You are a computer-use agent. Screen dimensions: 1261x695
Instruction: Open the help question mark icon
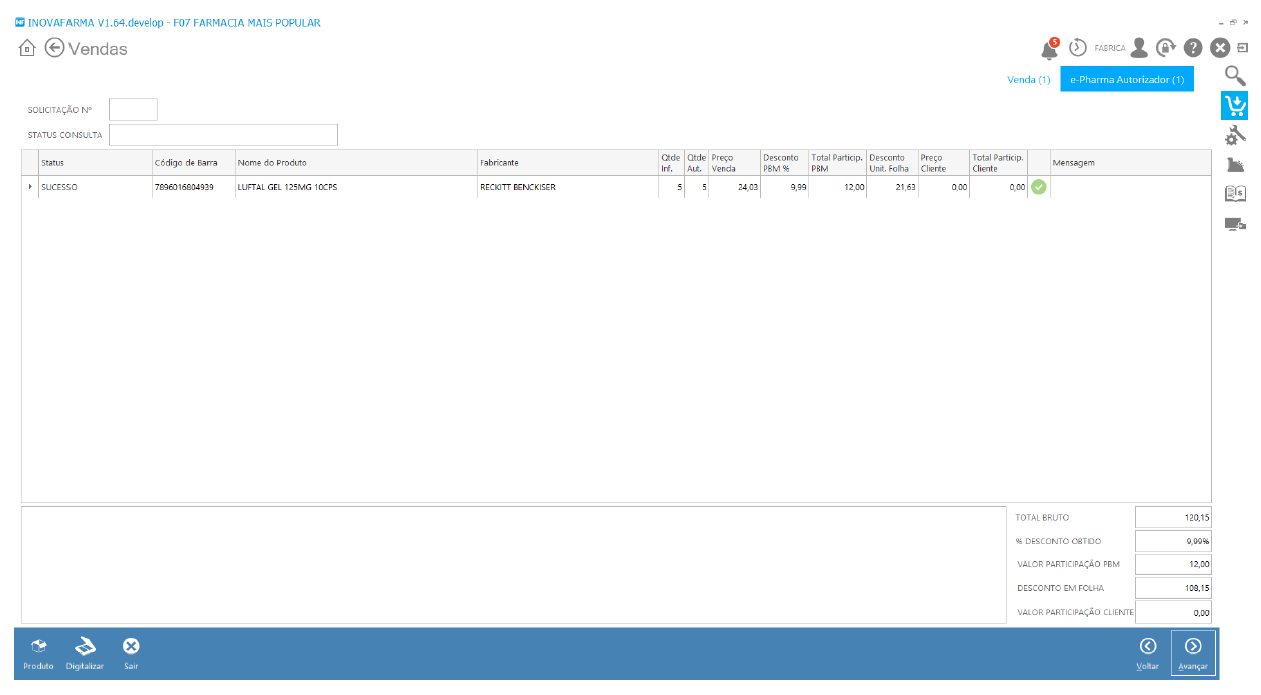click(1192, 48)
